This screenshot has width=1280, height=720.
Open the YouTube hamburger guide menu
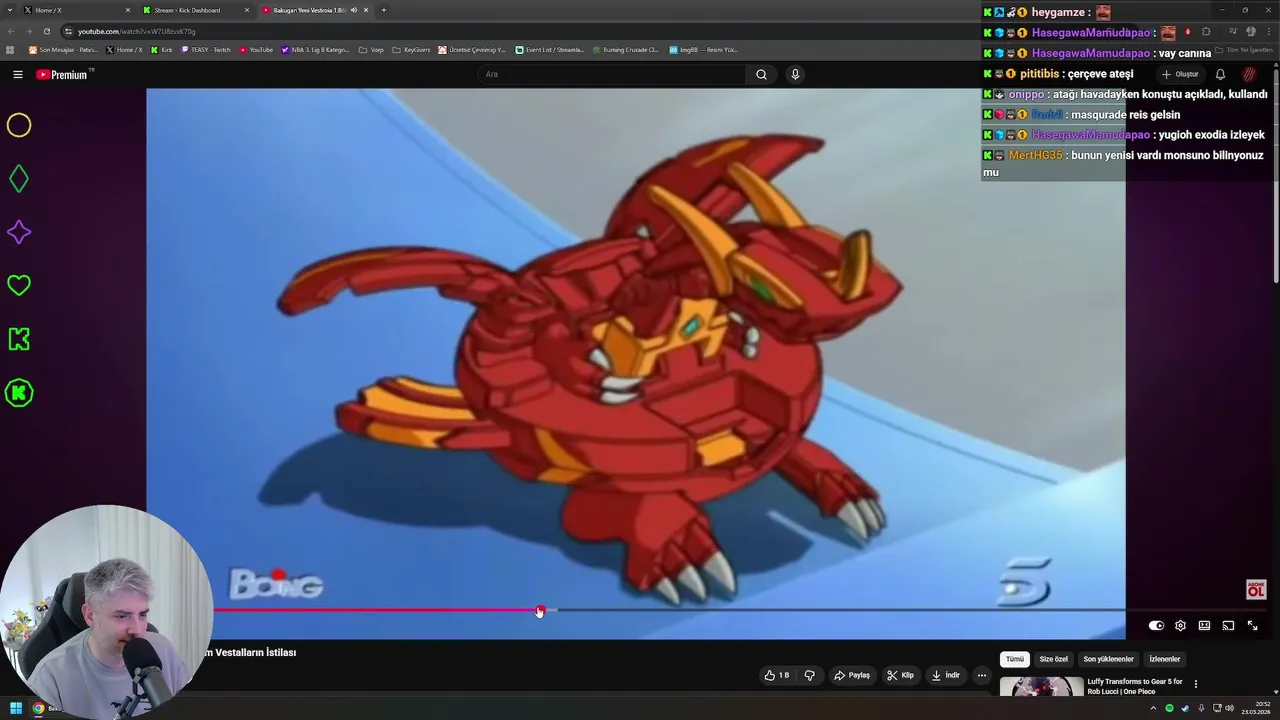[17, 74]
